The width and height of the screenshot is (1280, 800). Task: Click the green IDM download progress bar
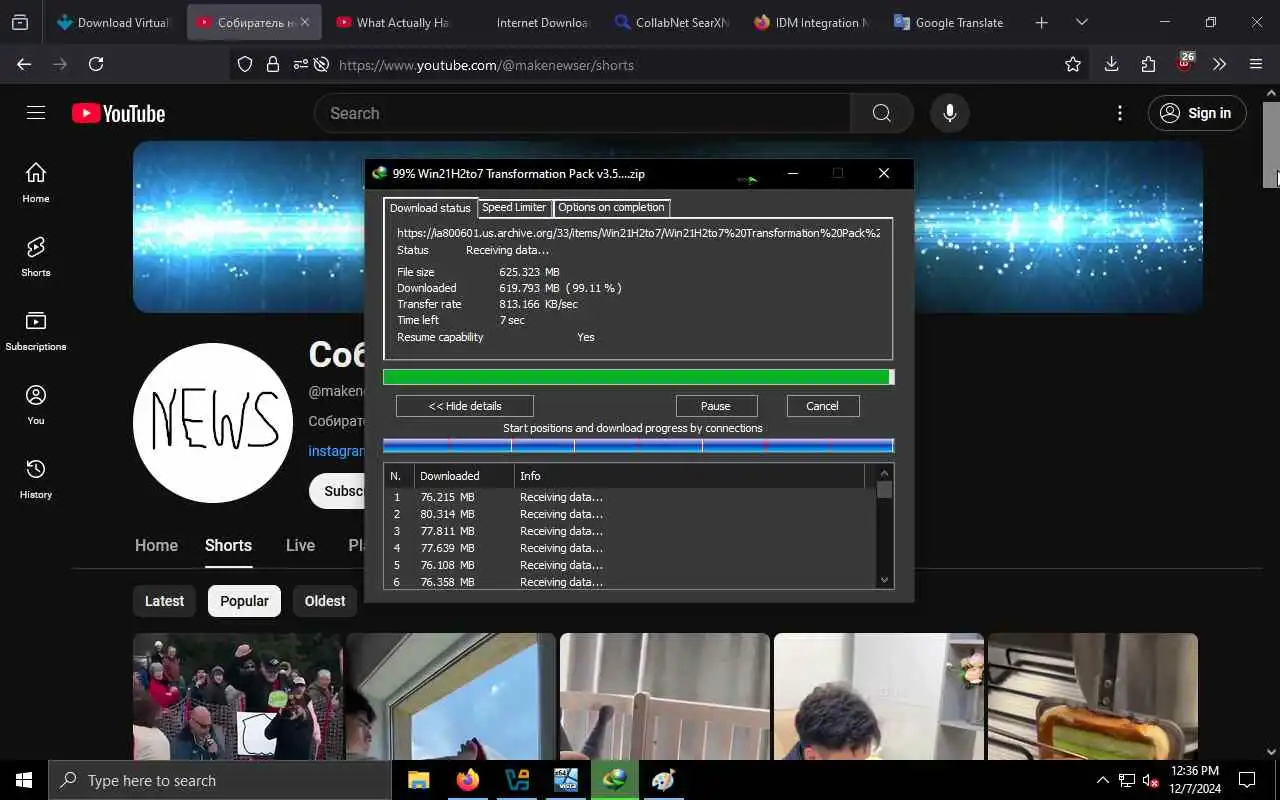[638, 377]
